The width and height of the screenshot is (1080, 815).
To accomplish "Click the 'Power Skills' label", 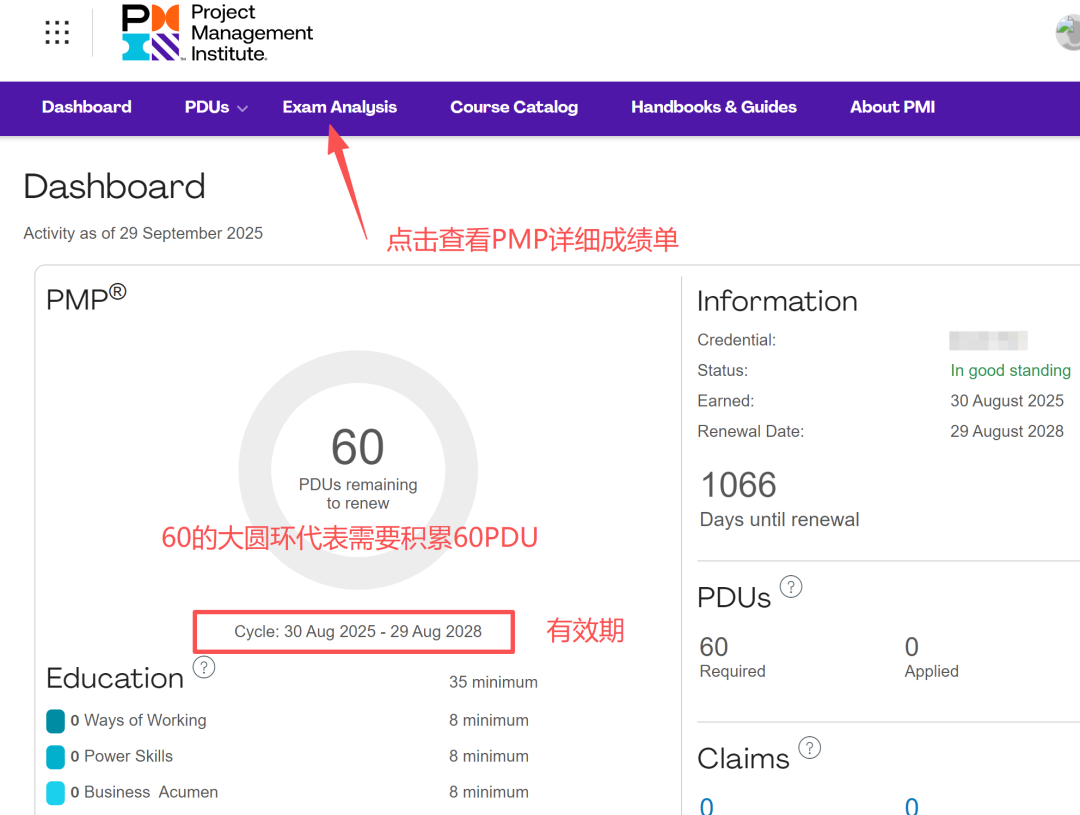I will tap(128, 756).
